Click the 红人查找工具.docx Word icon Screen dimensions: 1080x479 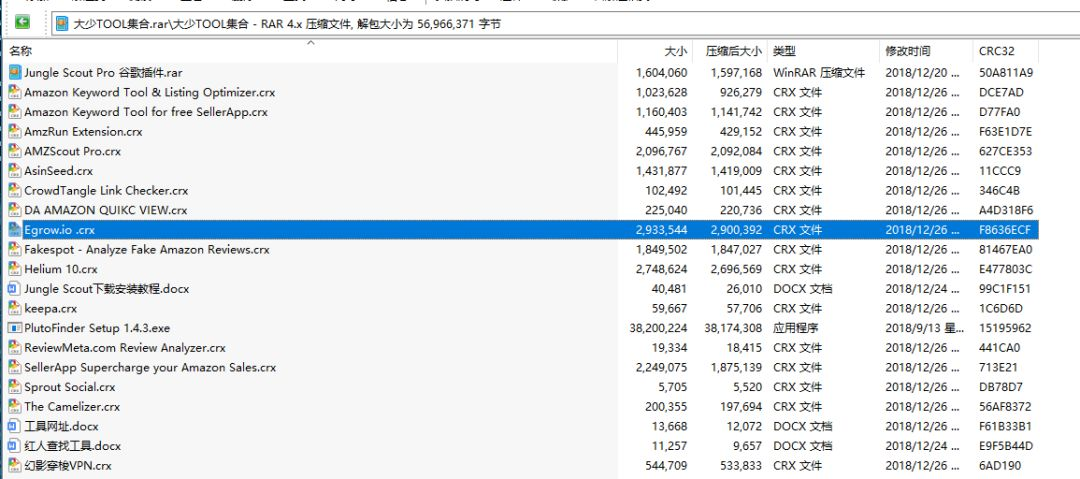14,446
